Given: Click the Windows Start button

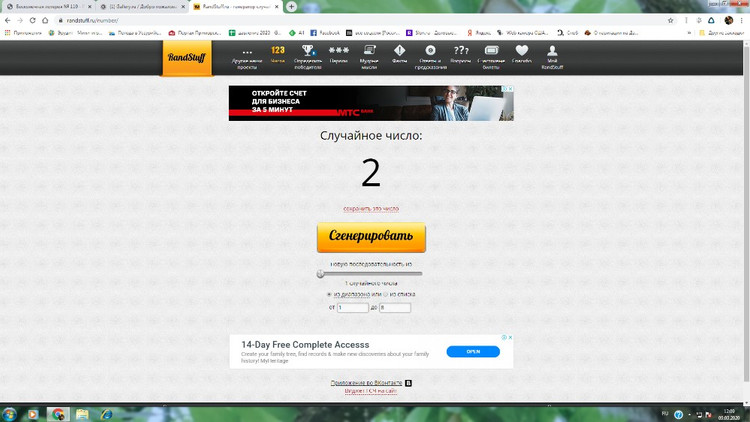Looking at the screenshot, I should click(10, 414).
